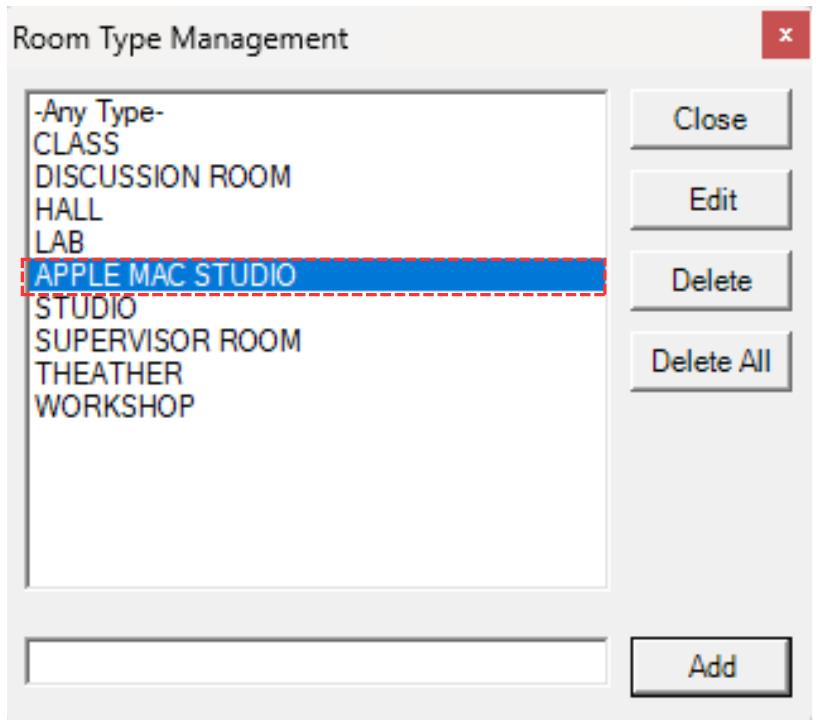
Task: Click Edit to modify the room type
Action: pyautogui.click(x=711, y=200)
